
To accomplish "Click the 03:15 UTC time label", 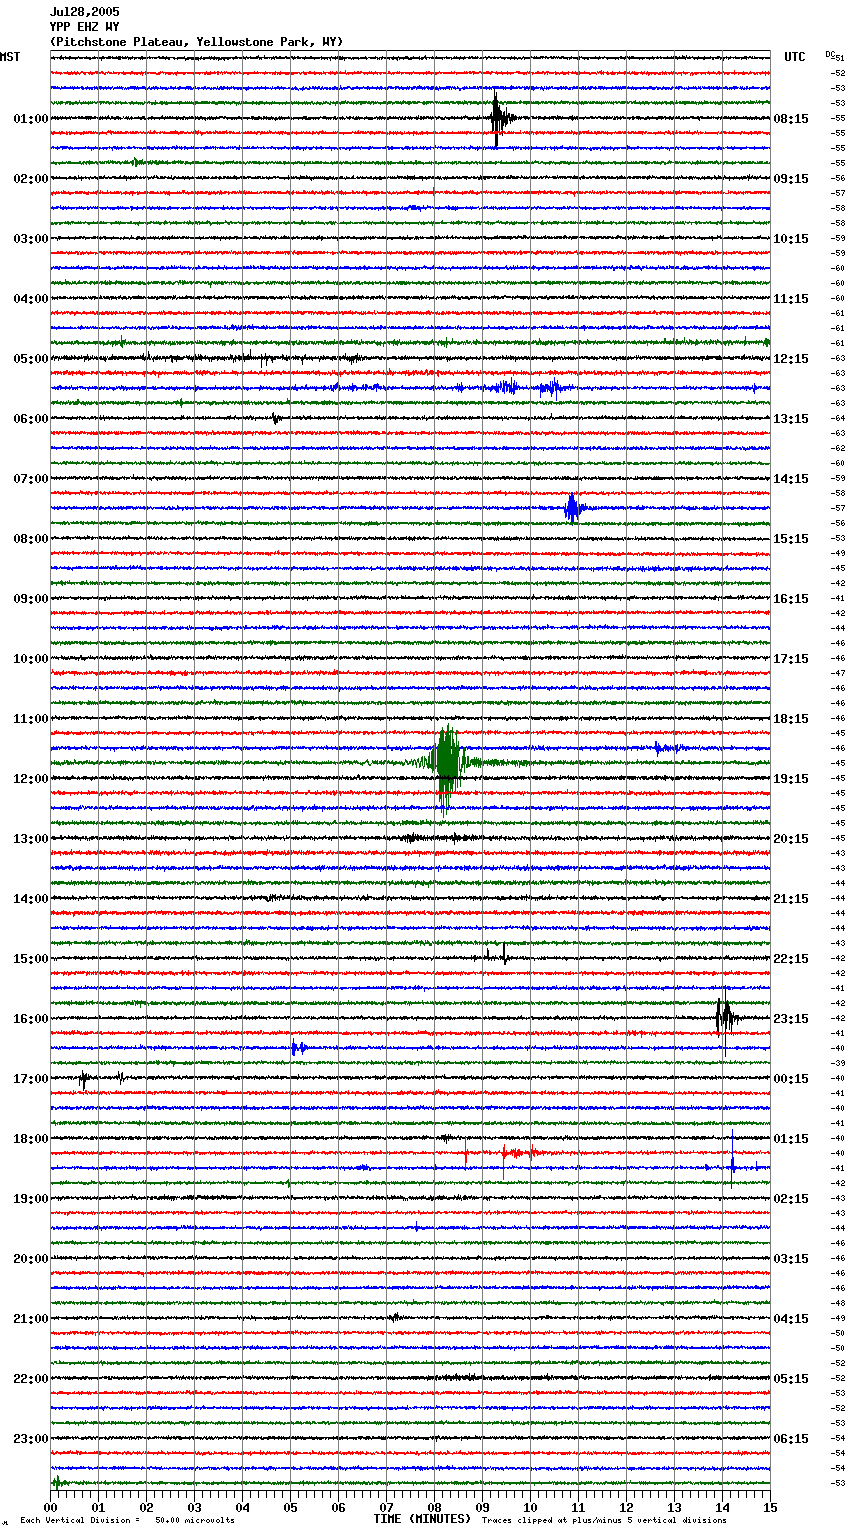I will point(791,1259).
